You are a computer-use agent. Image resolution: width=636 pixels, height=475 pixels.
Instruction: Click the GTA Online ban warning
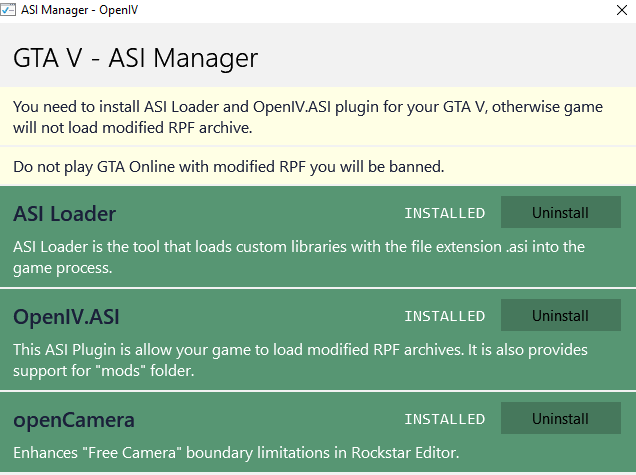coord(228,165)
